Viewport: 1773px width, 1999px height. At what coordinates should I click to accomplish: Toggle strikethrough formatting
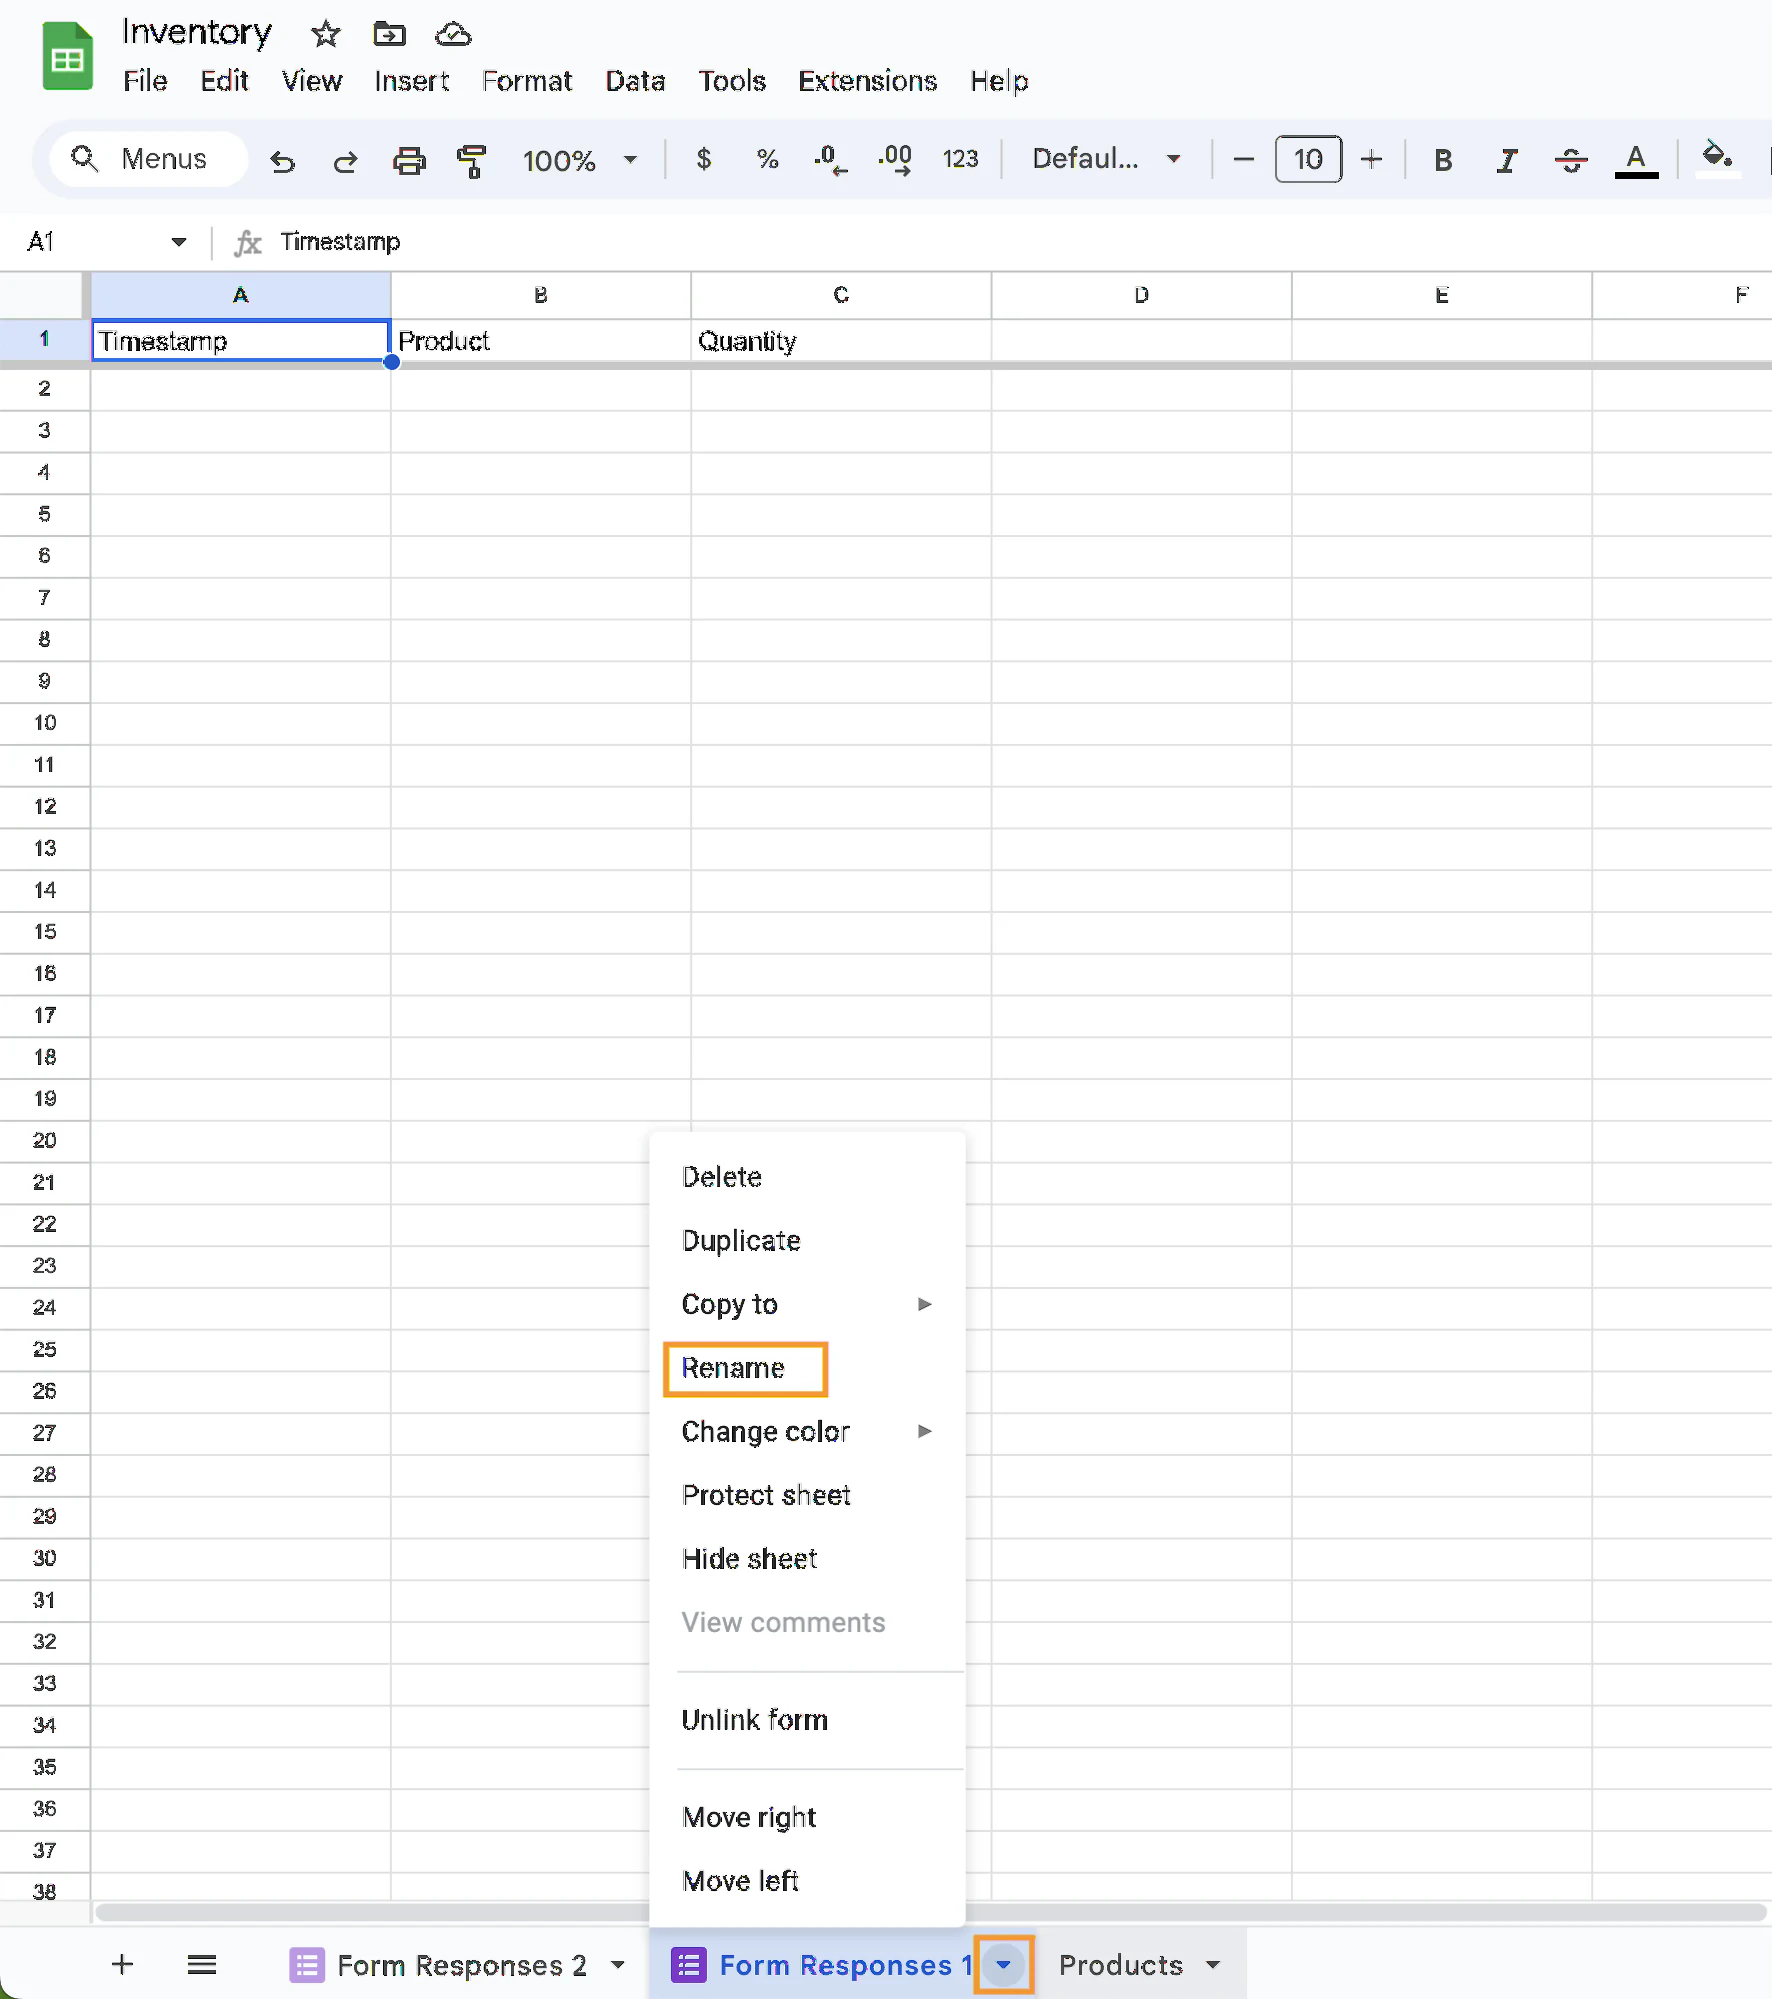pos(1571,160)
